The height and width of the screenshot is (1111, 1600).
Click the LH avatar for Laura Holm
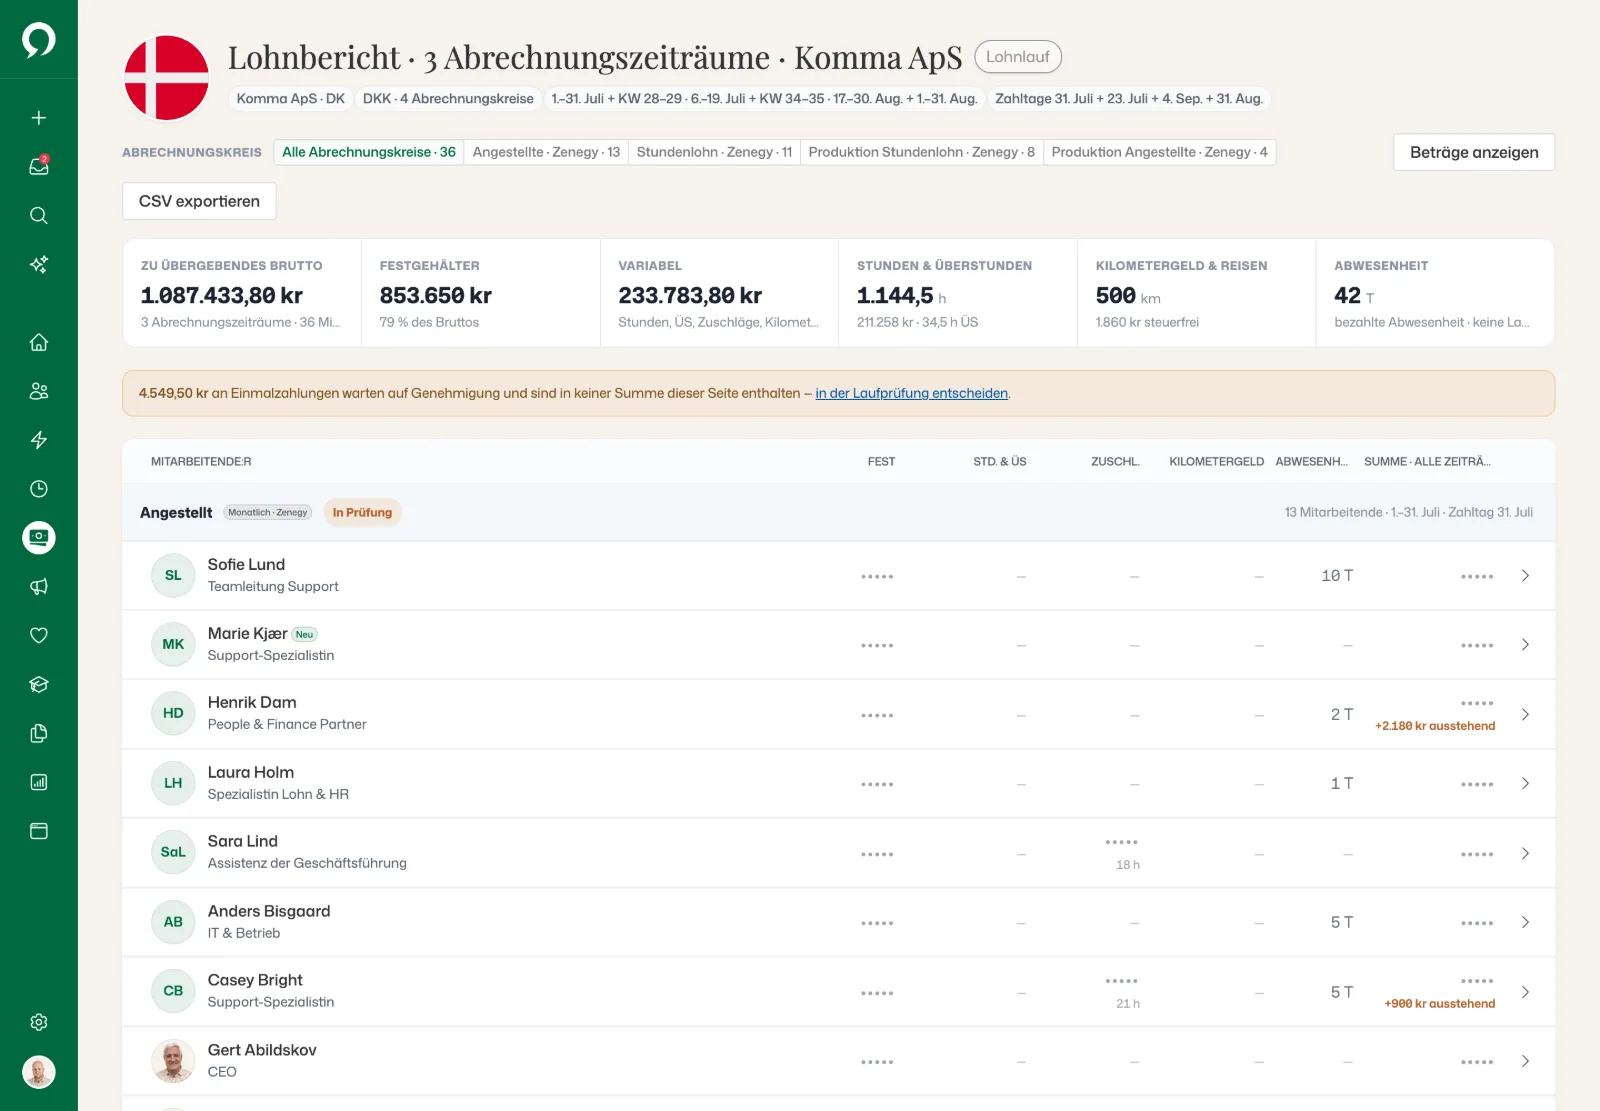(173, 783)
